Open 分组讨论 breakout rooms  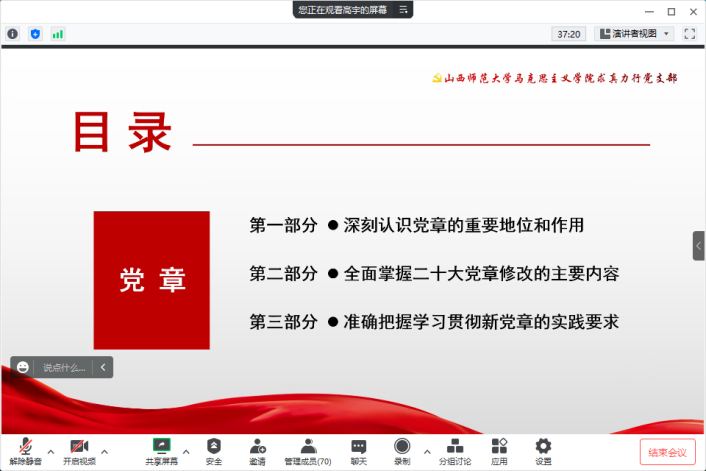click(455, 446)
